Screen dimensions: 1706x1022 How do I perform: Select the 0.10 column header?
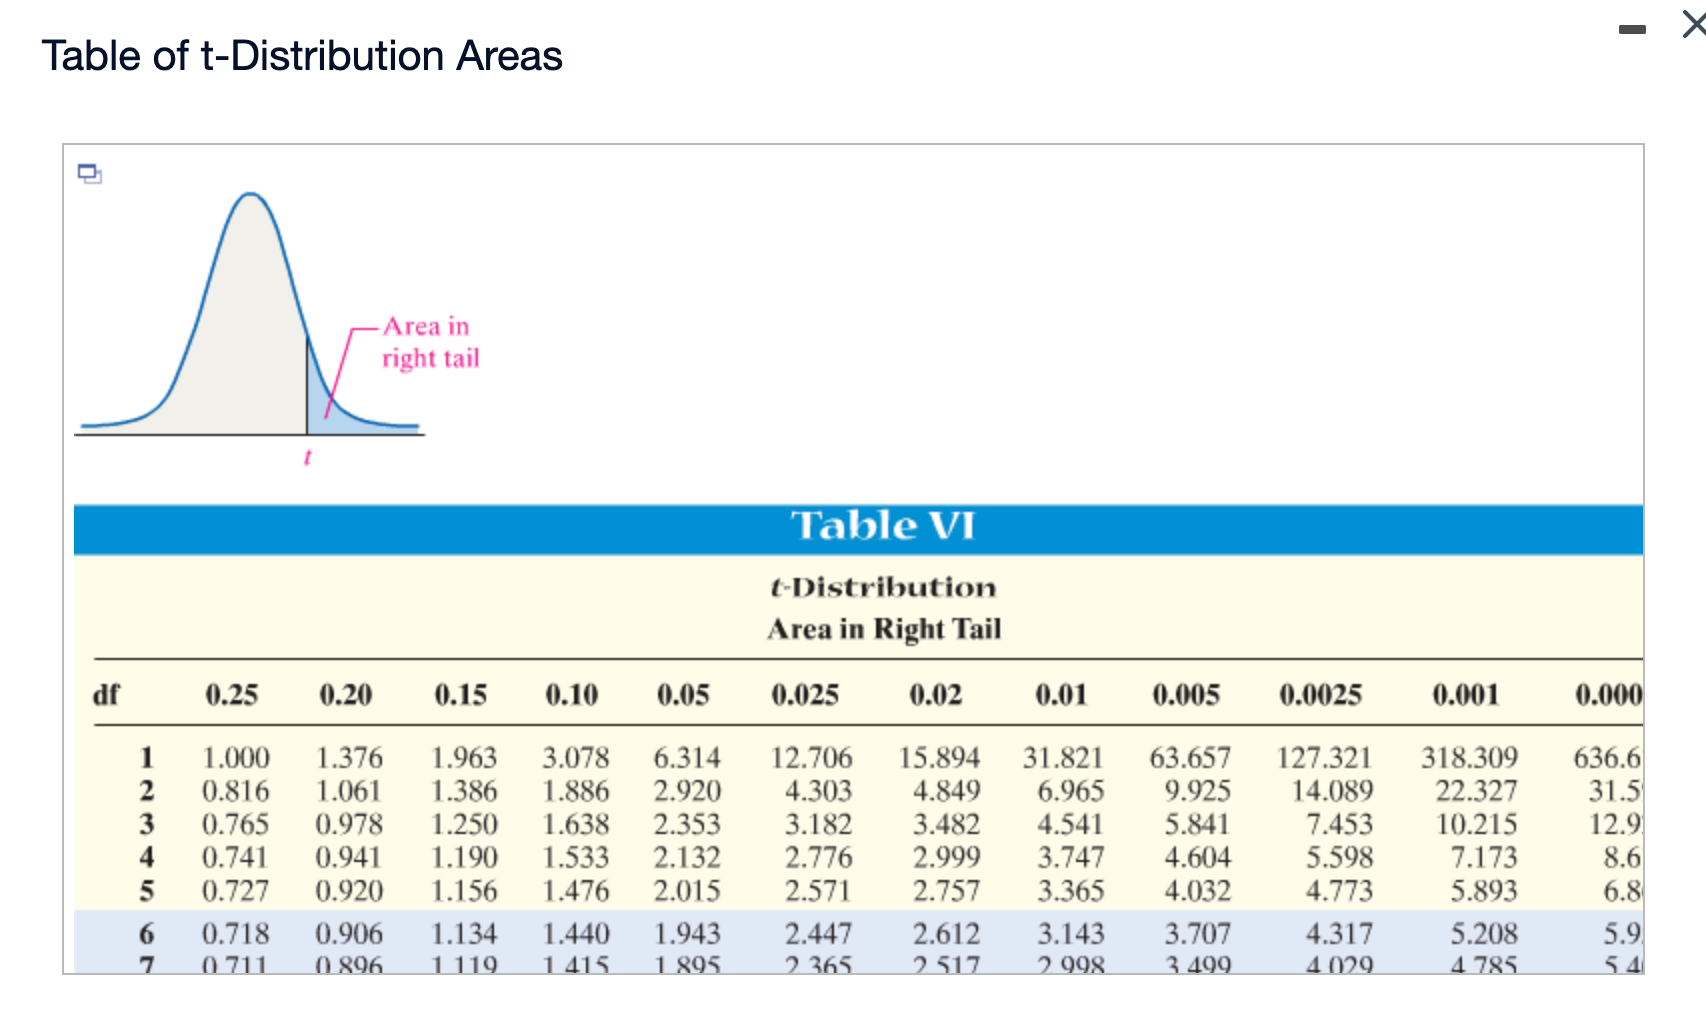tap(572, 695)
